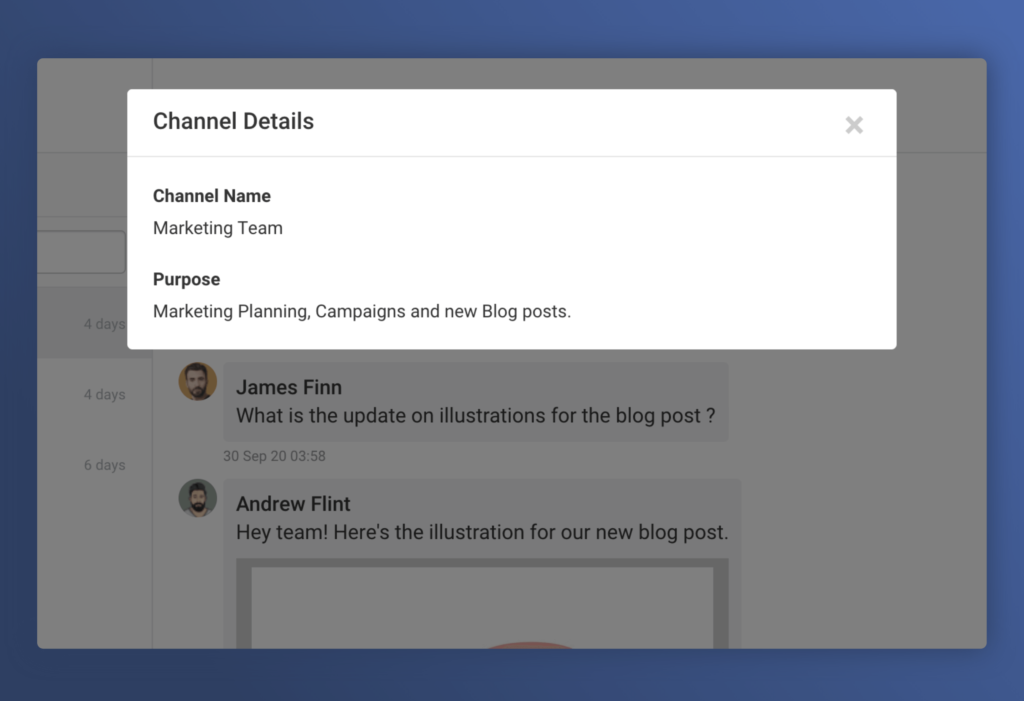Click the 30 Sep 20 03:58 timestamp
This screenshot has height=701, width=1024.
pos(274,456)
